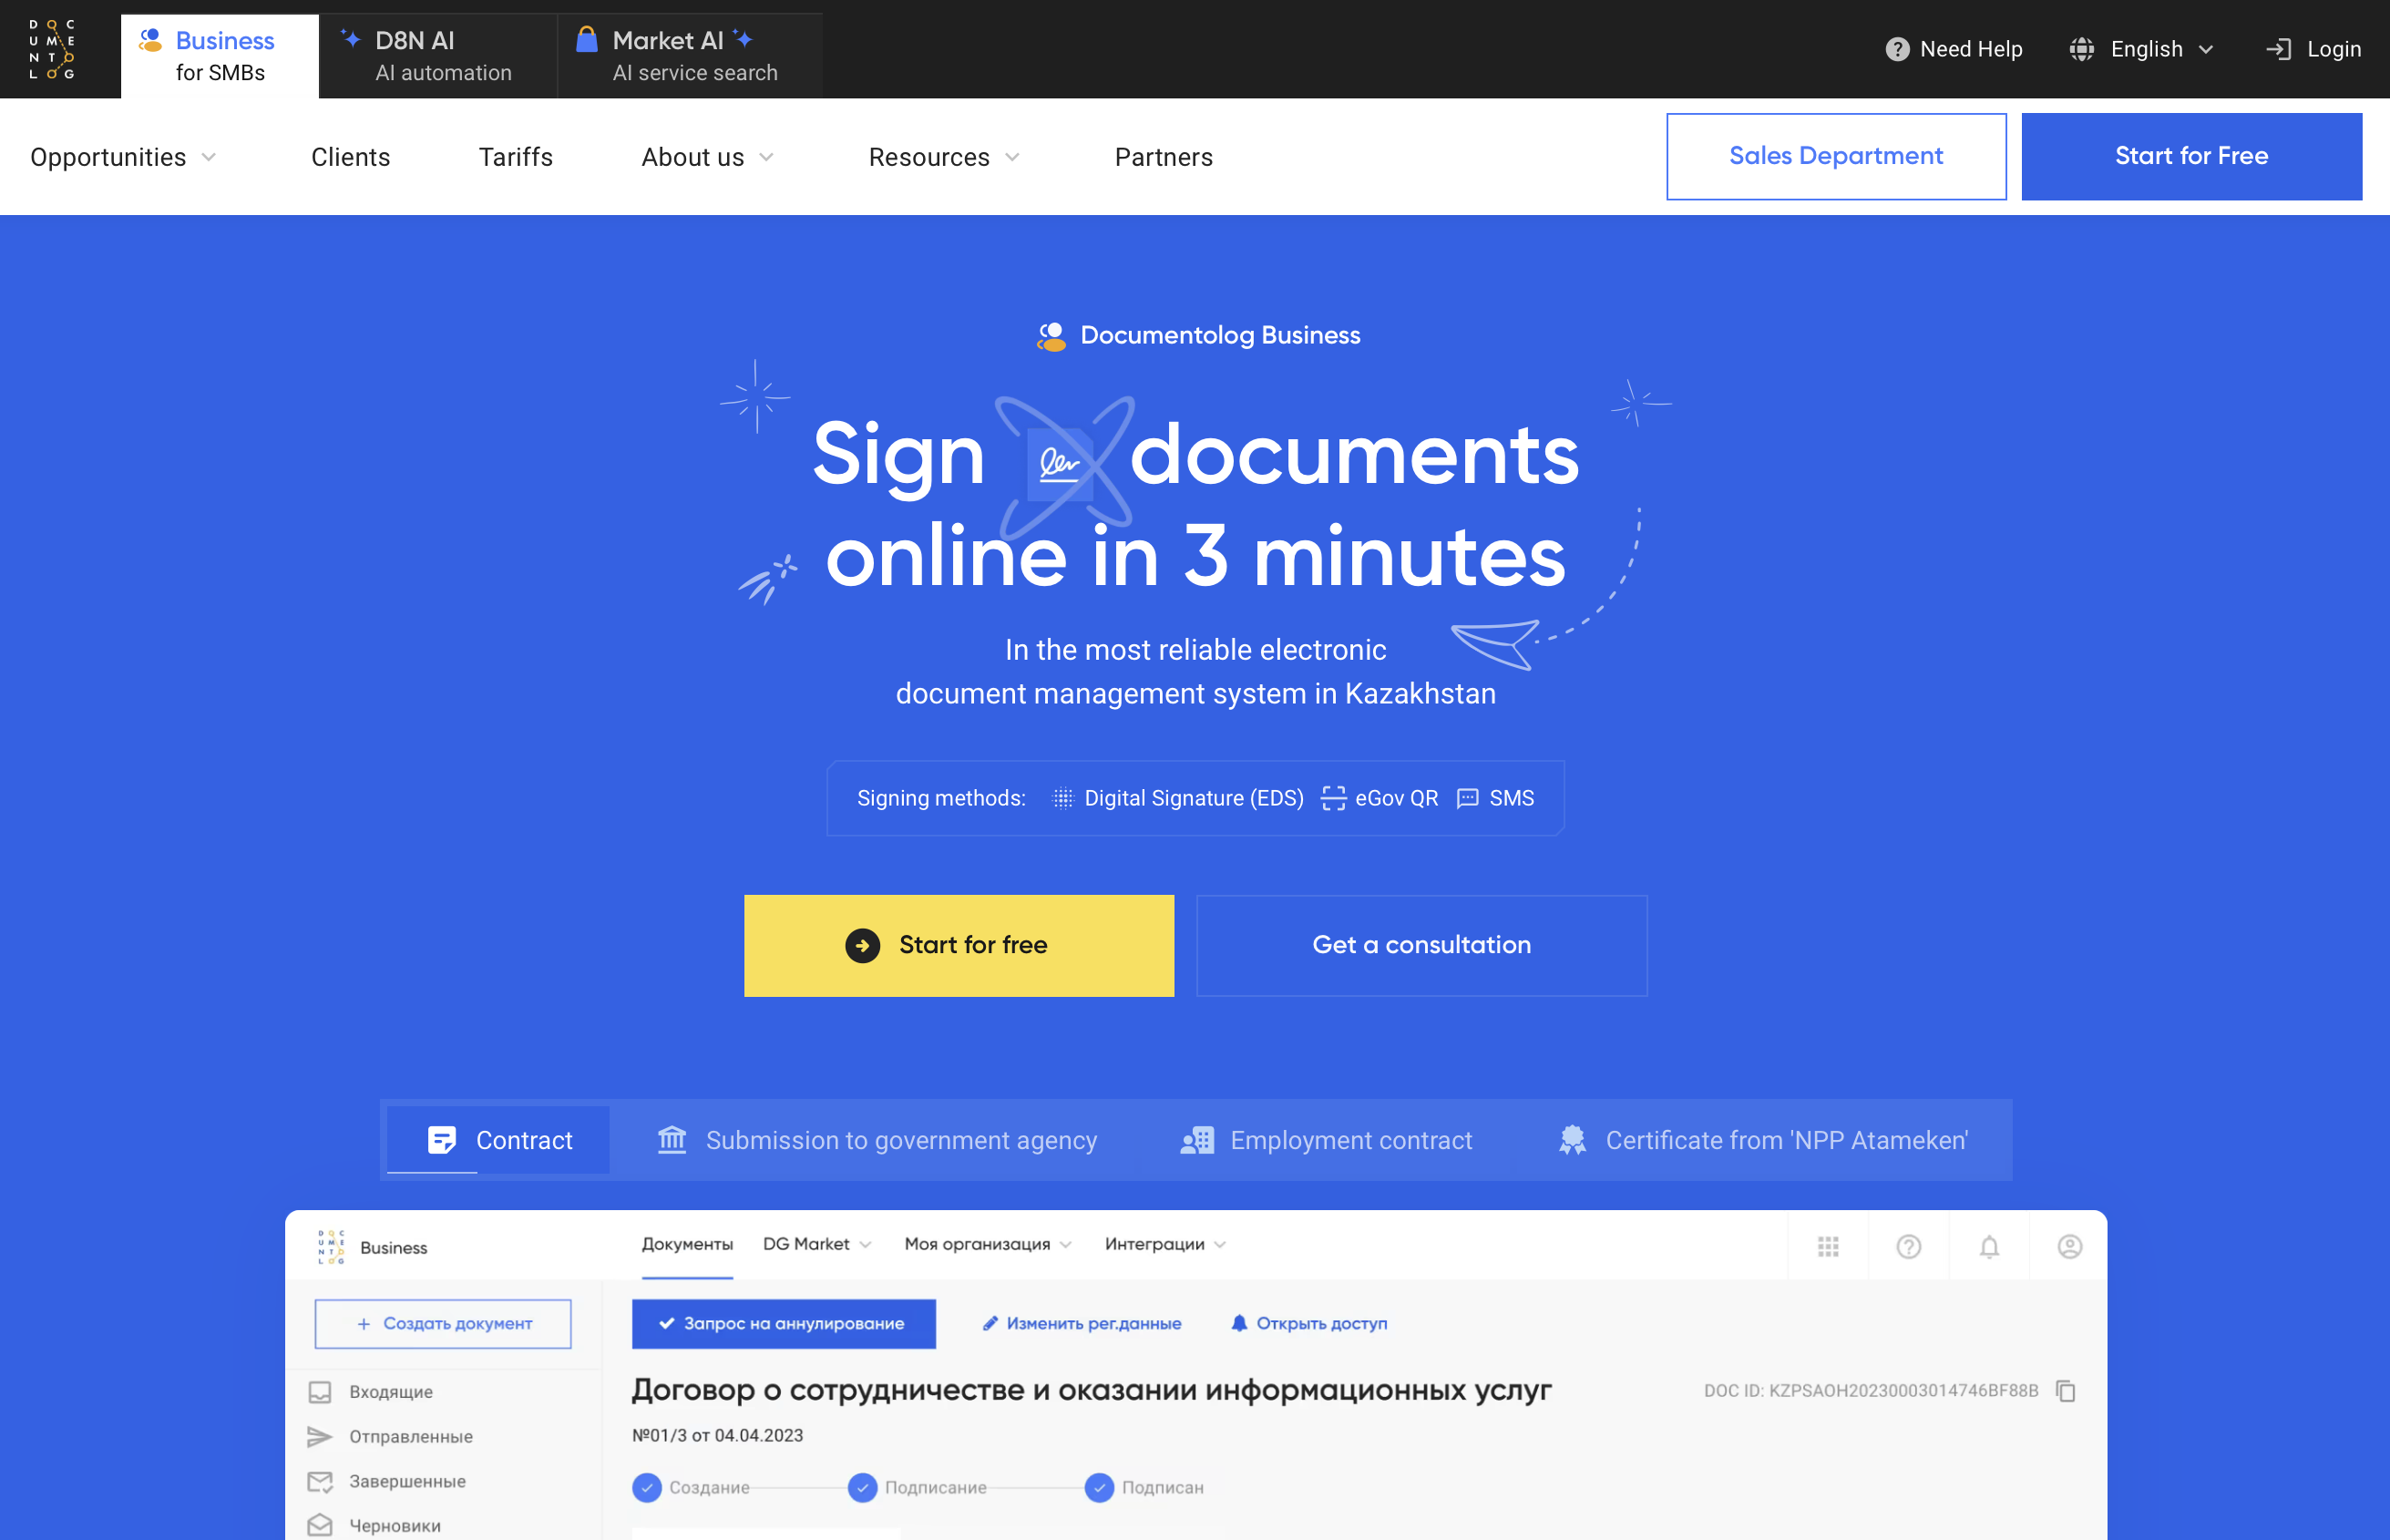The height and width of the screenshot is (1540, 2390).
Task: Open the English language selector
Action: pyautogui.click(x=2142, y=49)
